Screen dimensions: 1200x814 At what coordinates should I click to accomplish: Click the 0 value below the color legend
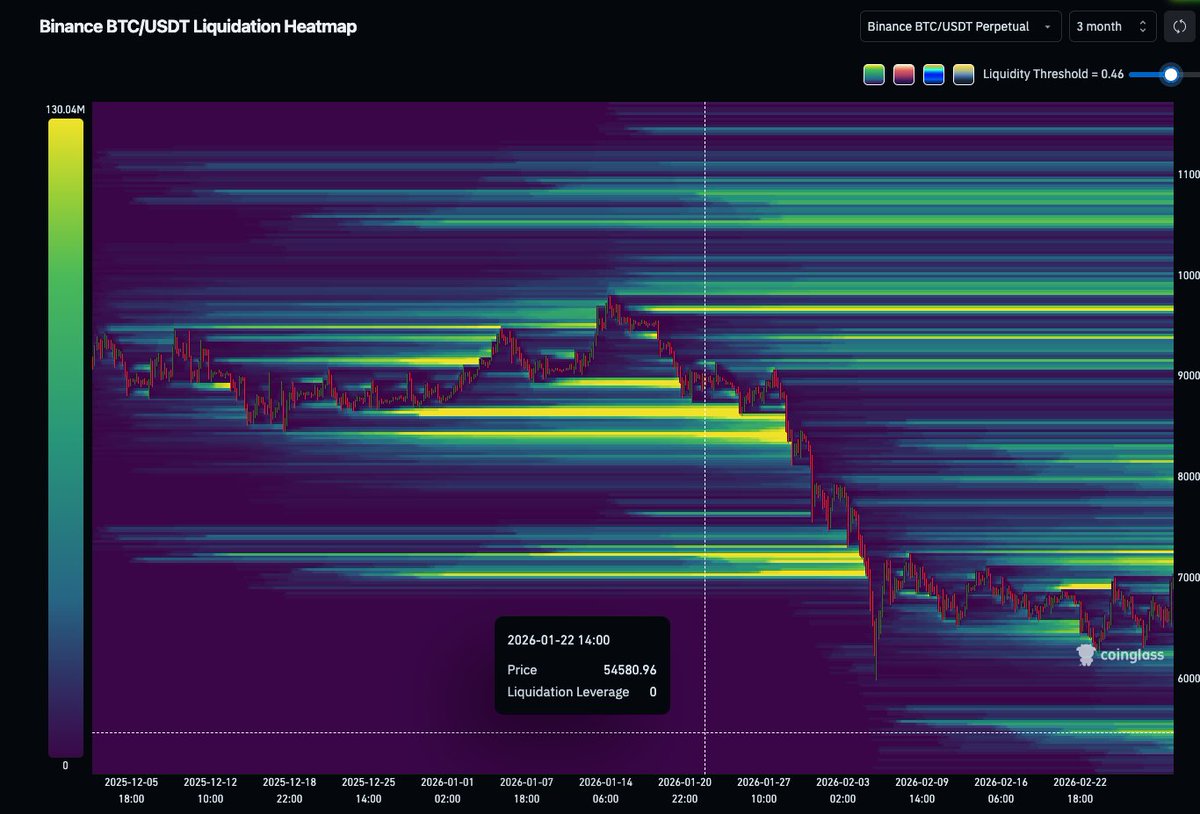tap(65, 766)
